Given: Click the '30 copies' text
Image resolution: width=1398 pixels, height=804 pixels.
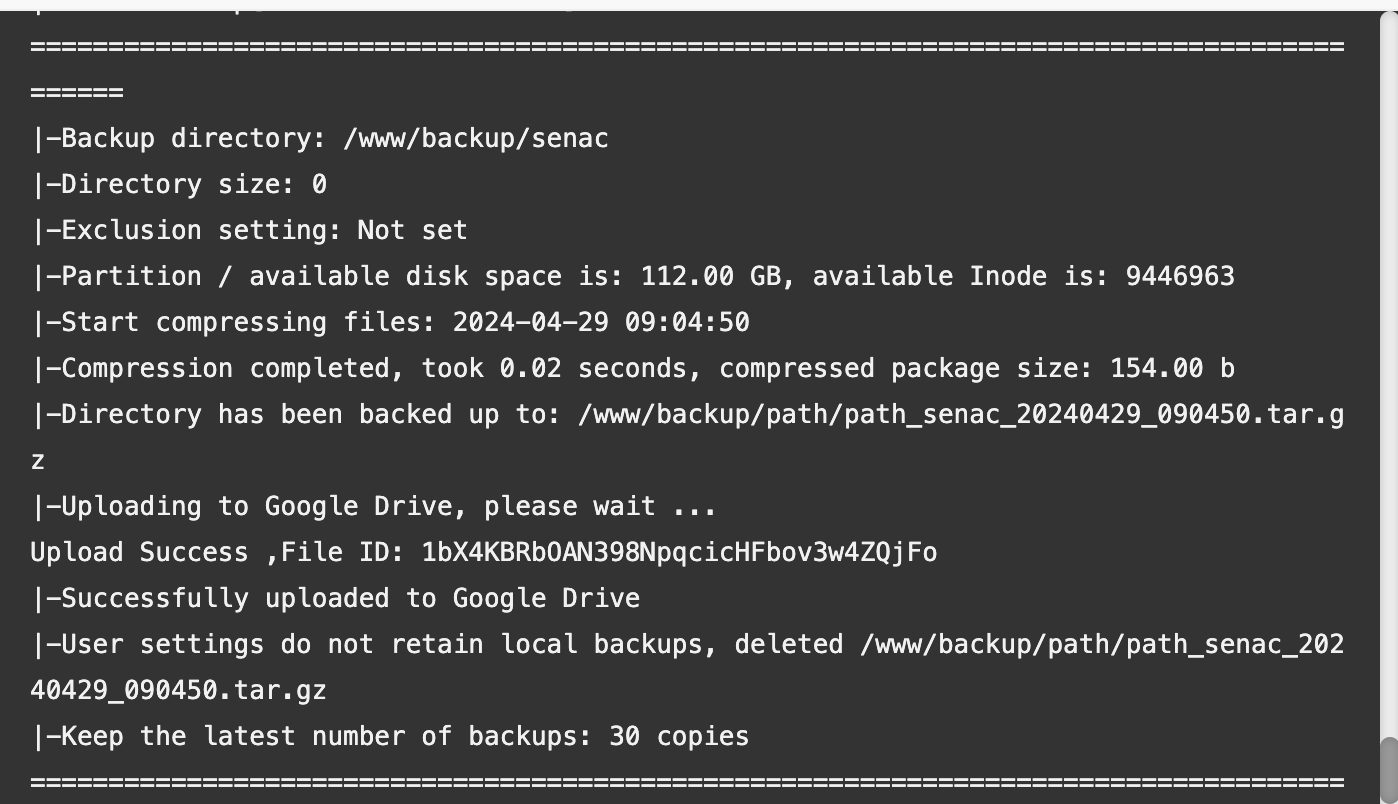Looking at the screenshot, I should (x=679, y=736).
